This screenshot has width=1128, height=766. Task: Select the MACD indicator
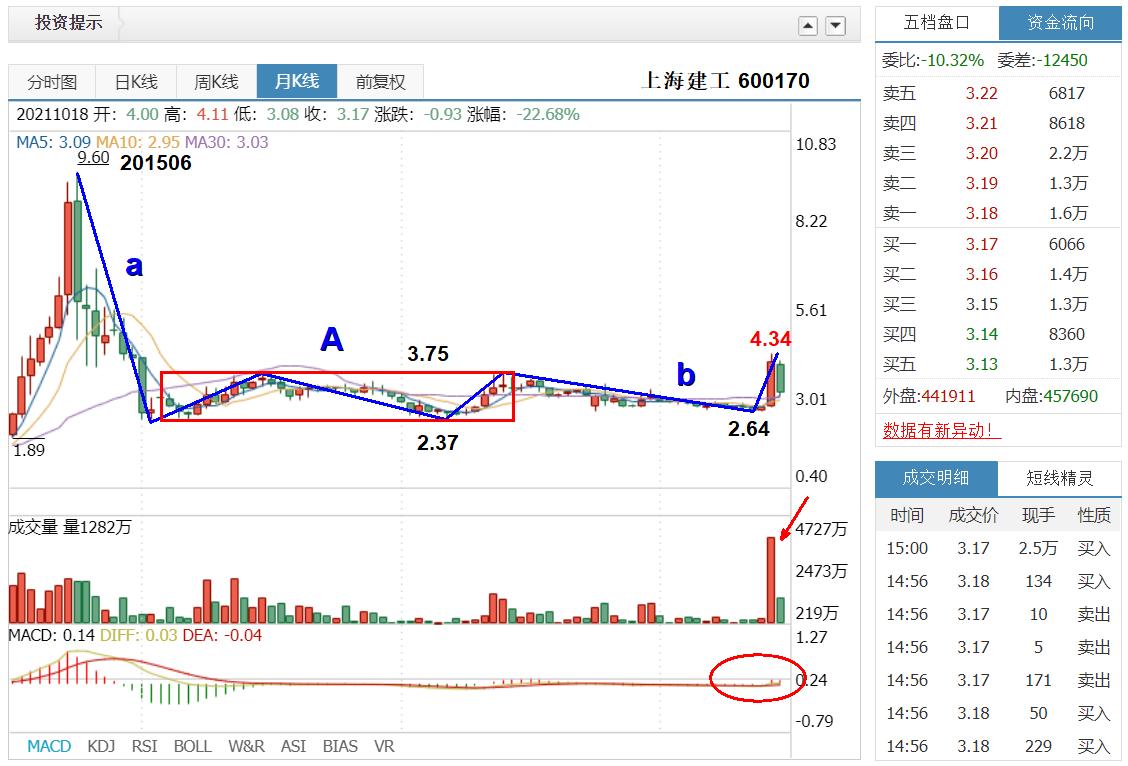coord(49,747)
